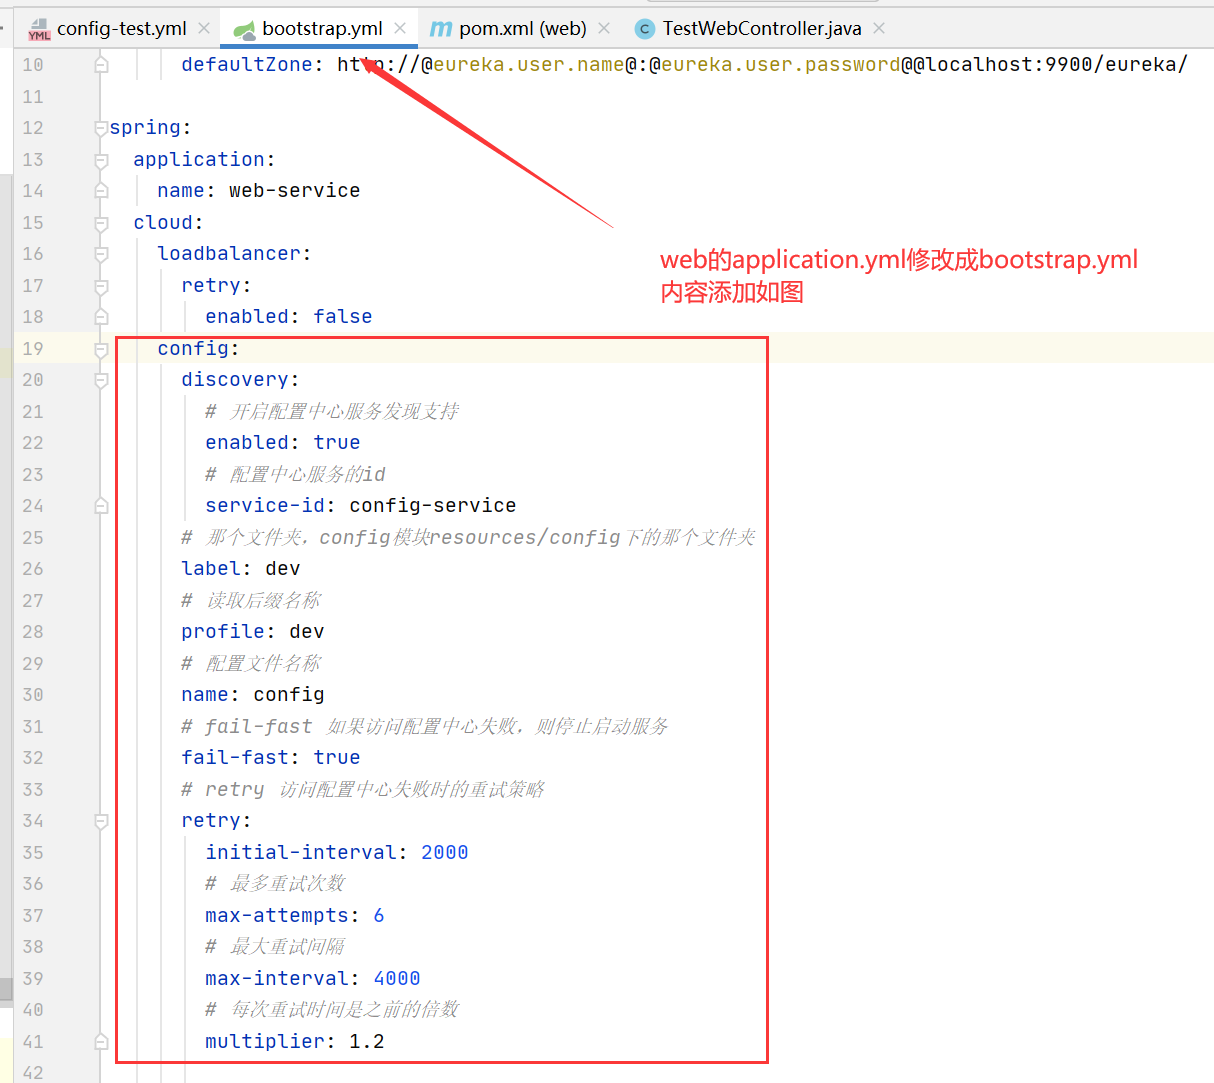Click the Maven icon on pom.xml tab
The height and width of the screenshot is (1083, 1214).
[441, 29]
